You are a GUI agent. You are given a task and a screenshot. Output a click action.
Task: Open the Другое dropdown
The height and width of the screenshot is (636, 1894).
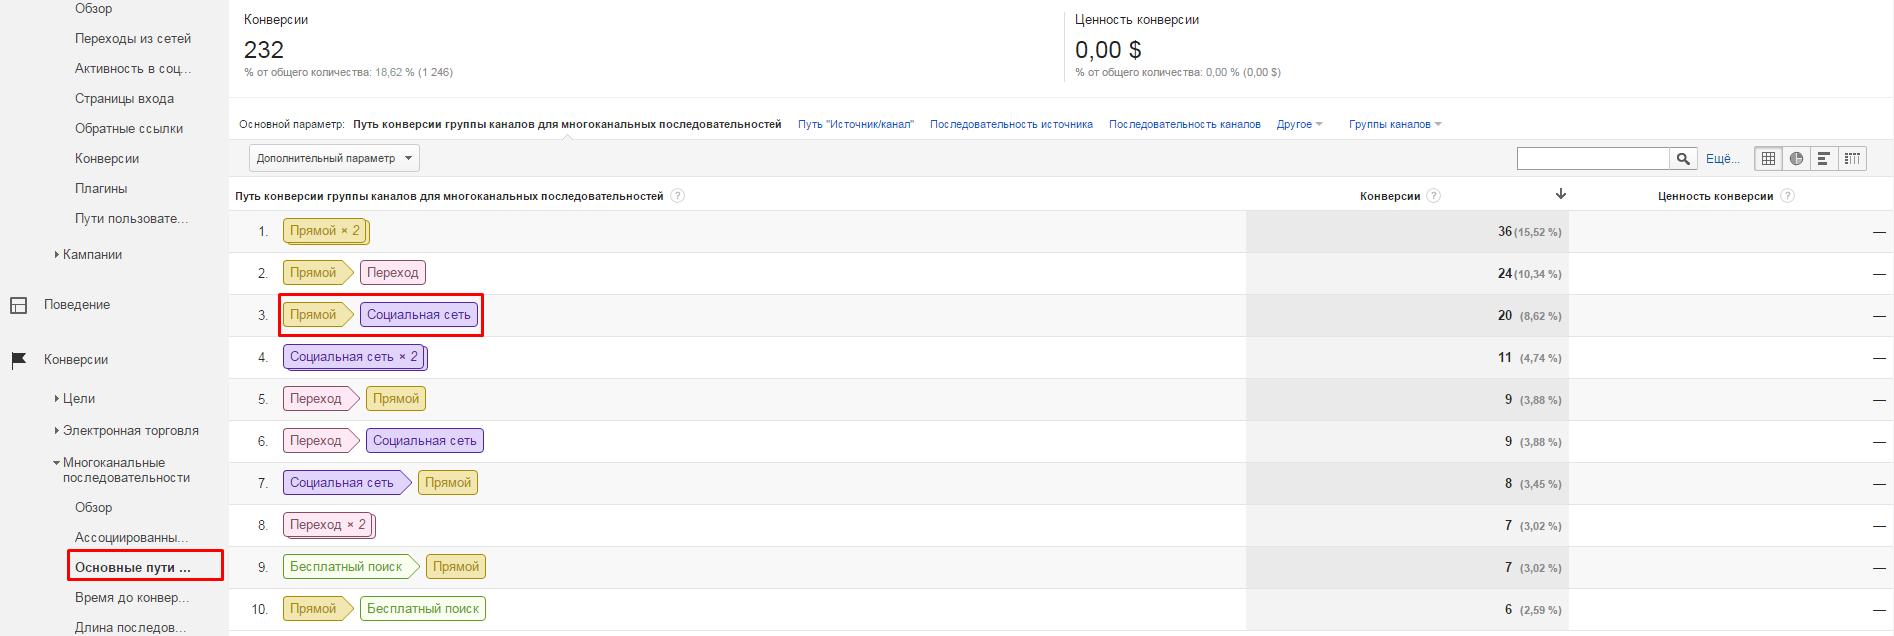click(1299, 125)
